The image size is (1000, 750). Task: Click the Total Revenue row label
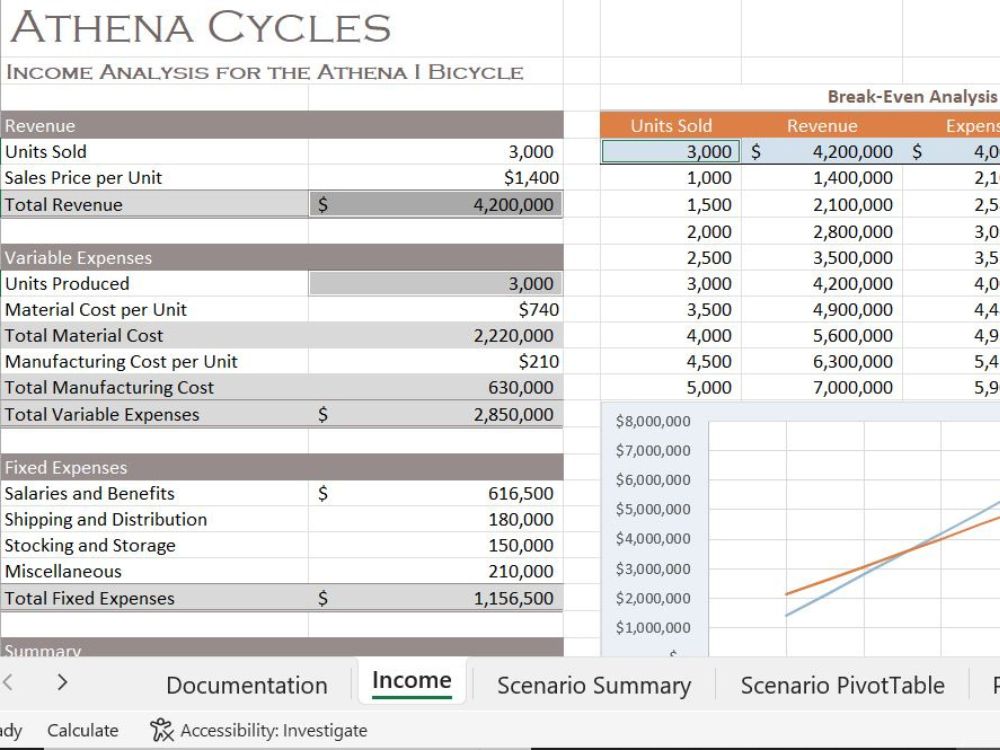(x=64, y=205)
